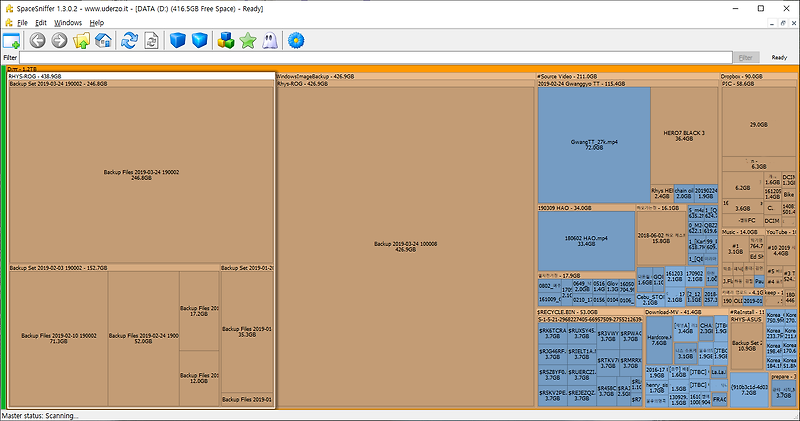
Task: Open the Windows menu
Action: click(x=68, y=23)
